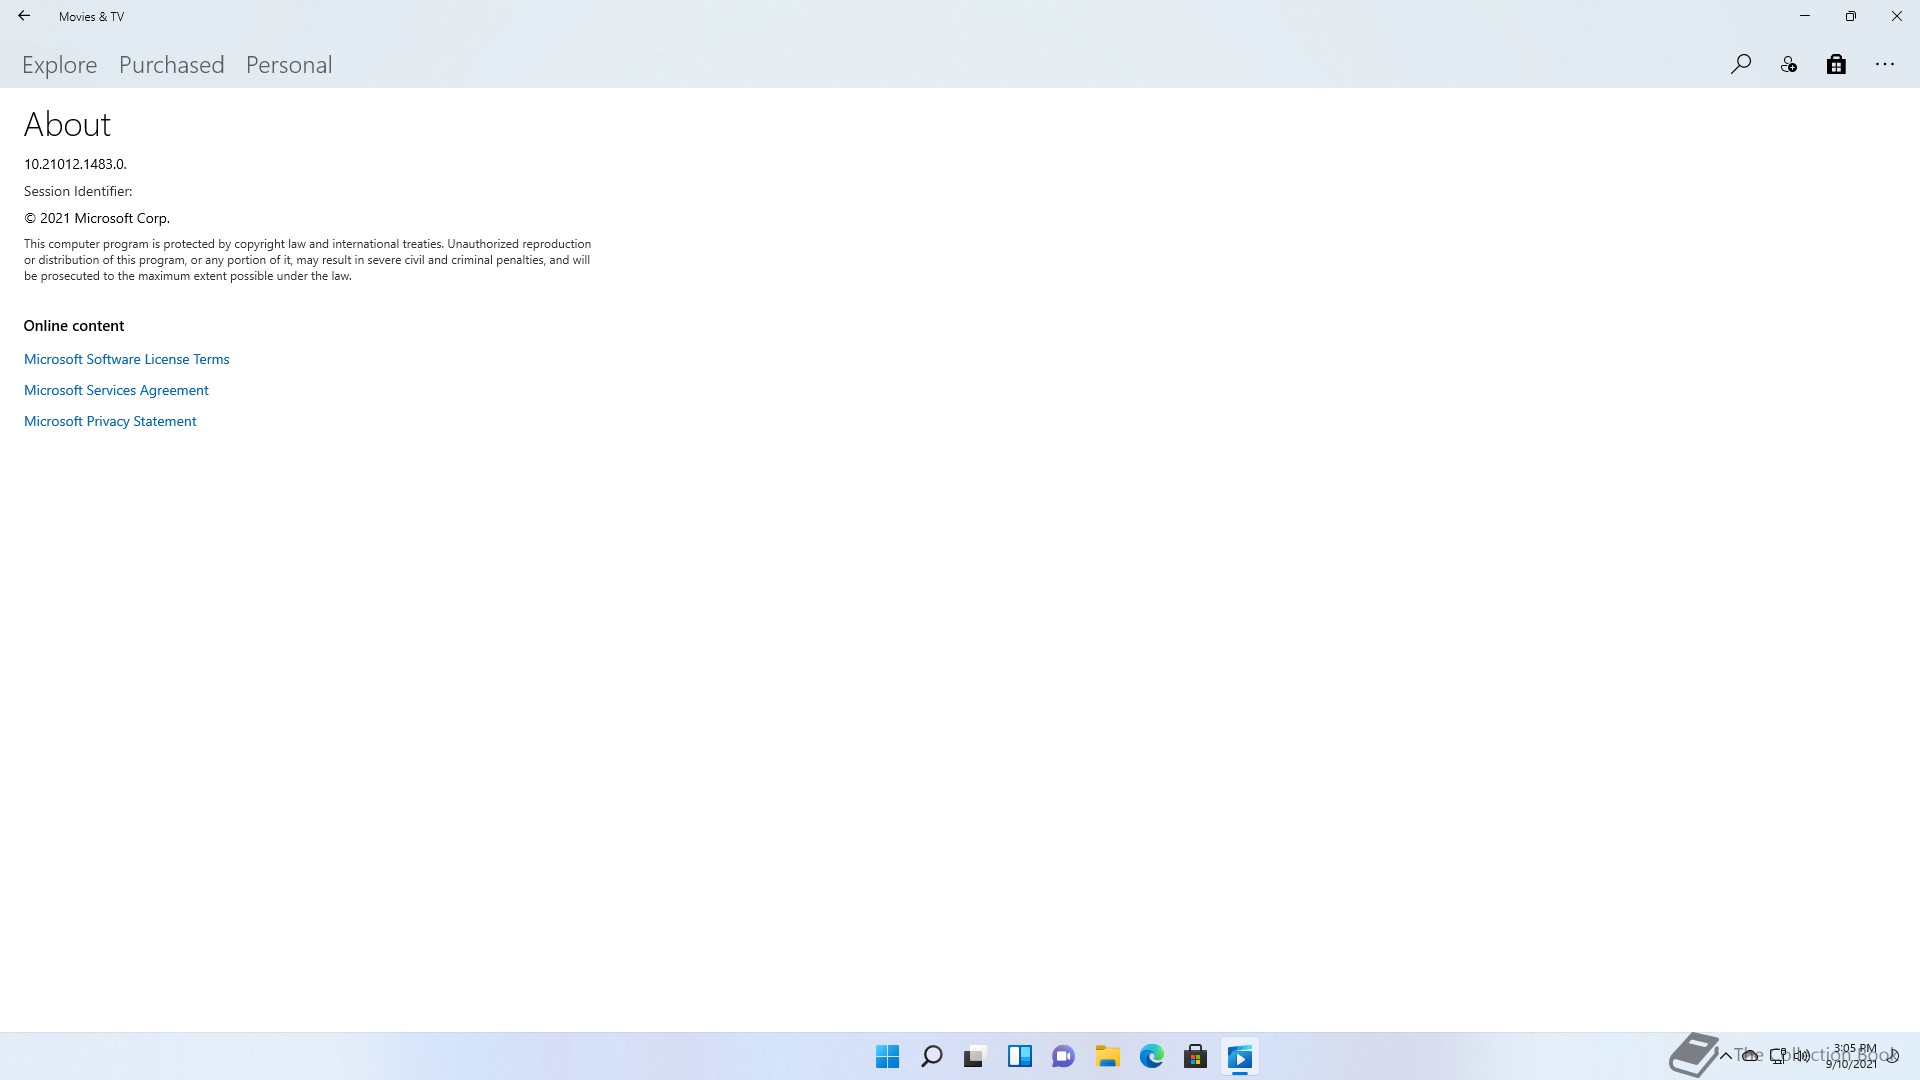
Task: Launch Microsoft Store from taskbar
Action: click(1195, 1057)
